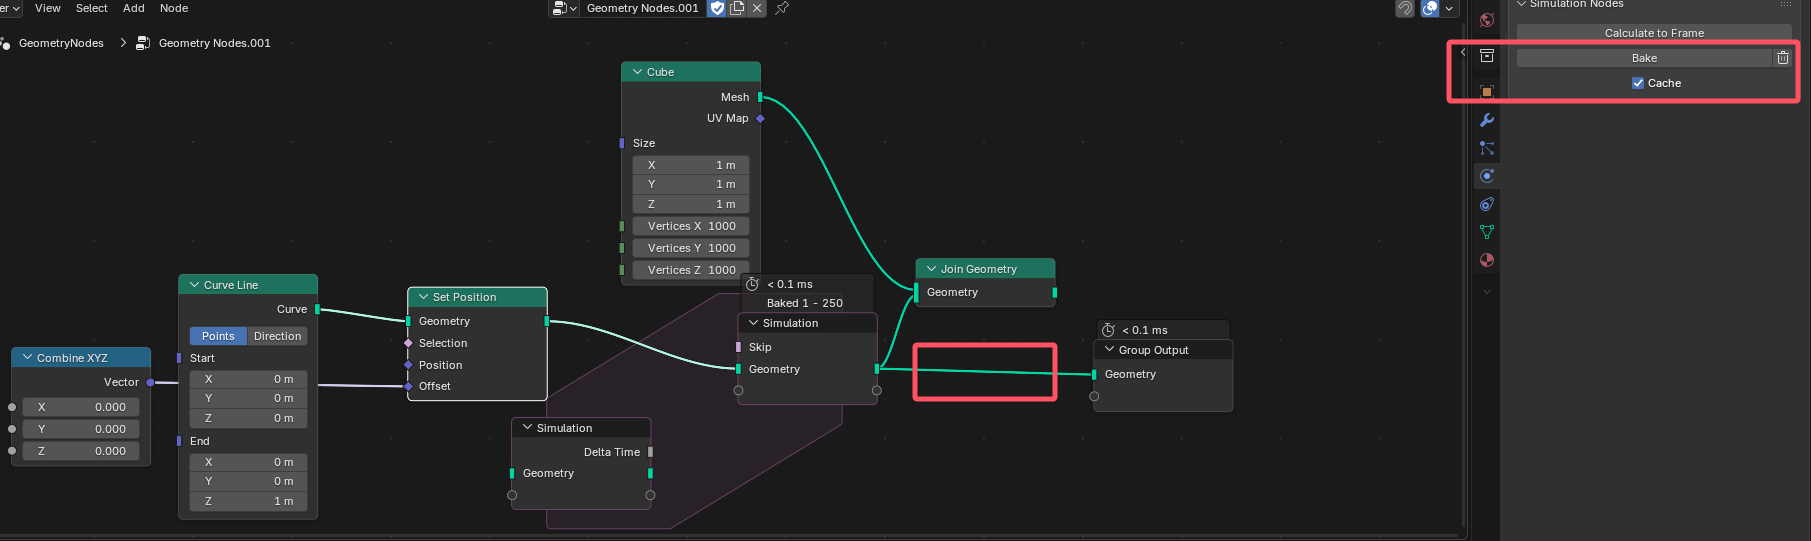This screenshot has height=541, width=1811.
Task: Open the Particles properties tab icon
Action: pos(1487,148)
